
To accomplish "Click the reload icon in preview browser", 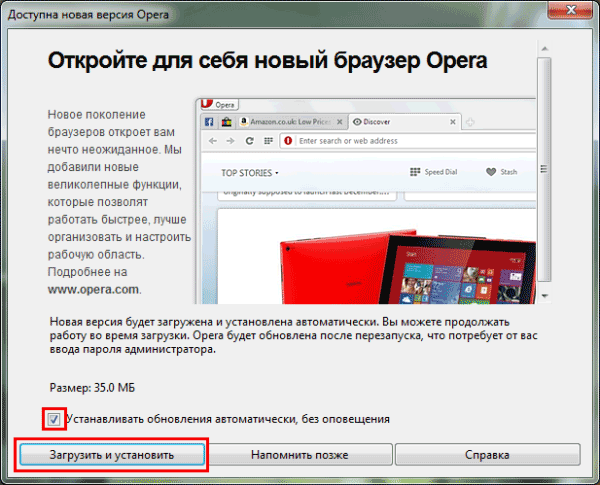I will (x=249, y=141).
